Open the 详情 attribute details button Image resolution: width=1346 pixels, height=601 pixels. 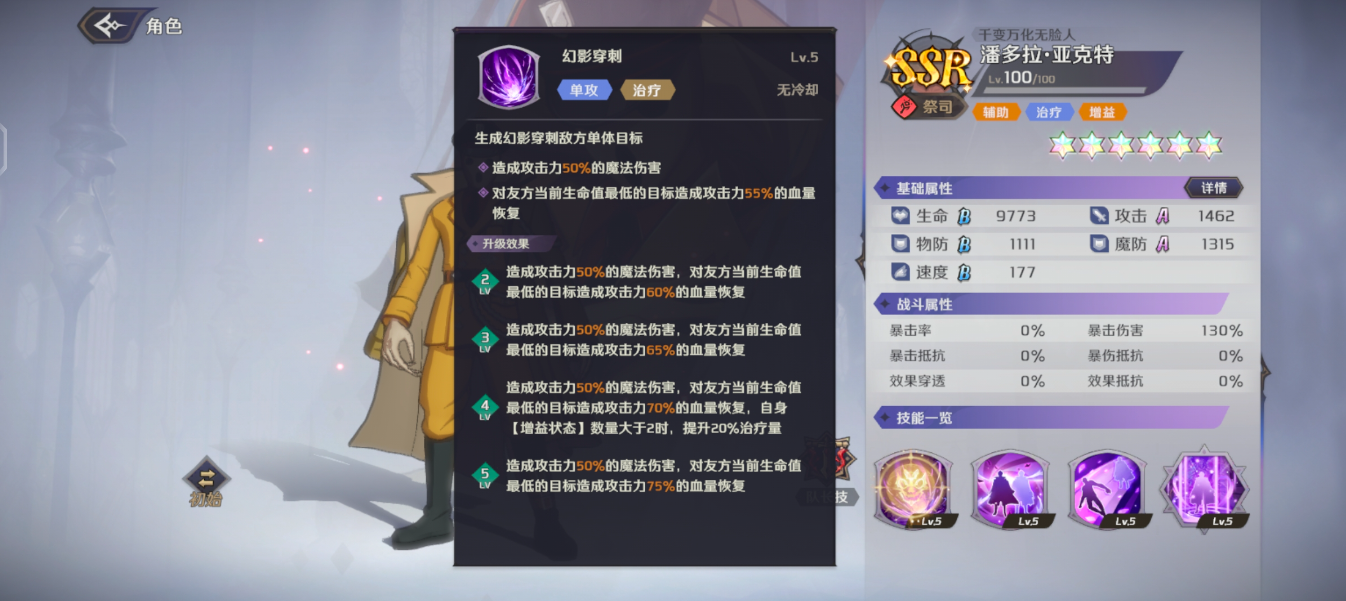pyautogui.click(x=1213, y=188)
